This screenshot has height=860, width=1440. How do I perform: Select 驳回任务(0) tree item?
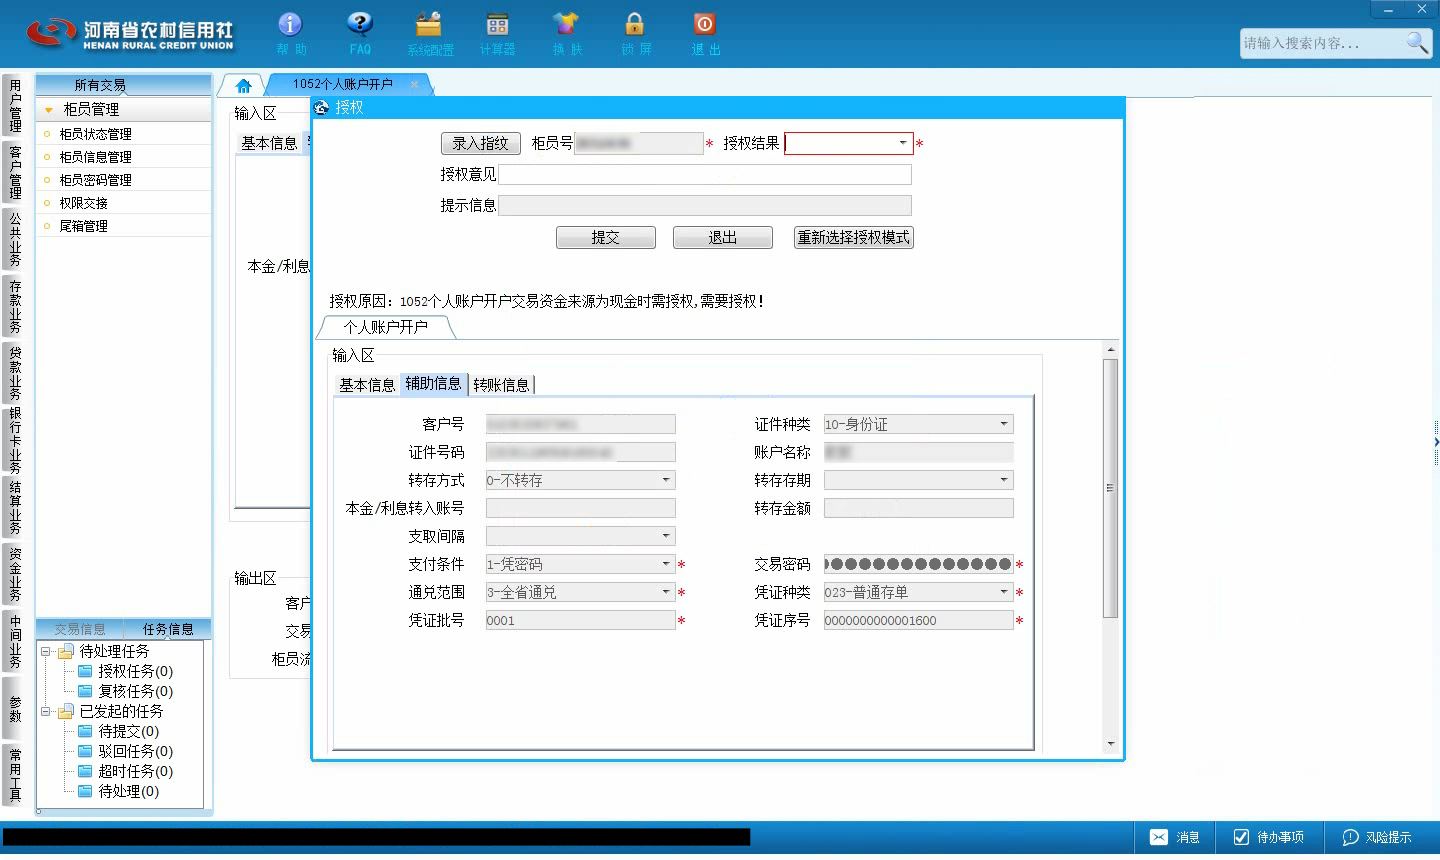click(x=135, y=751)
